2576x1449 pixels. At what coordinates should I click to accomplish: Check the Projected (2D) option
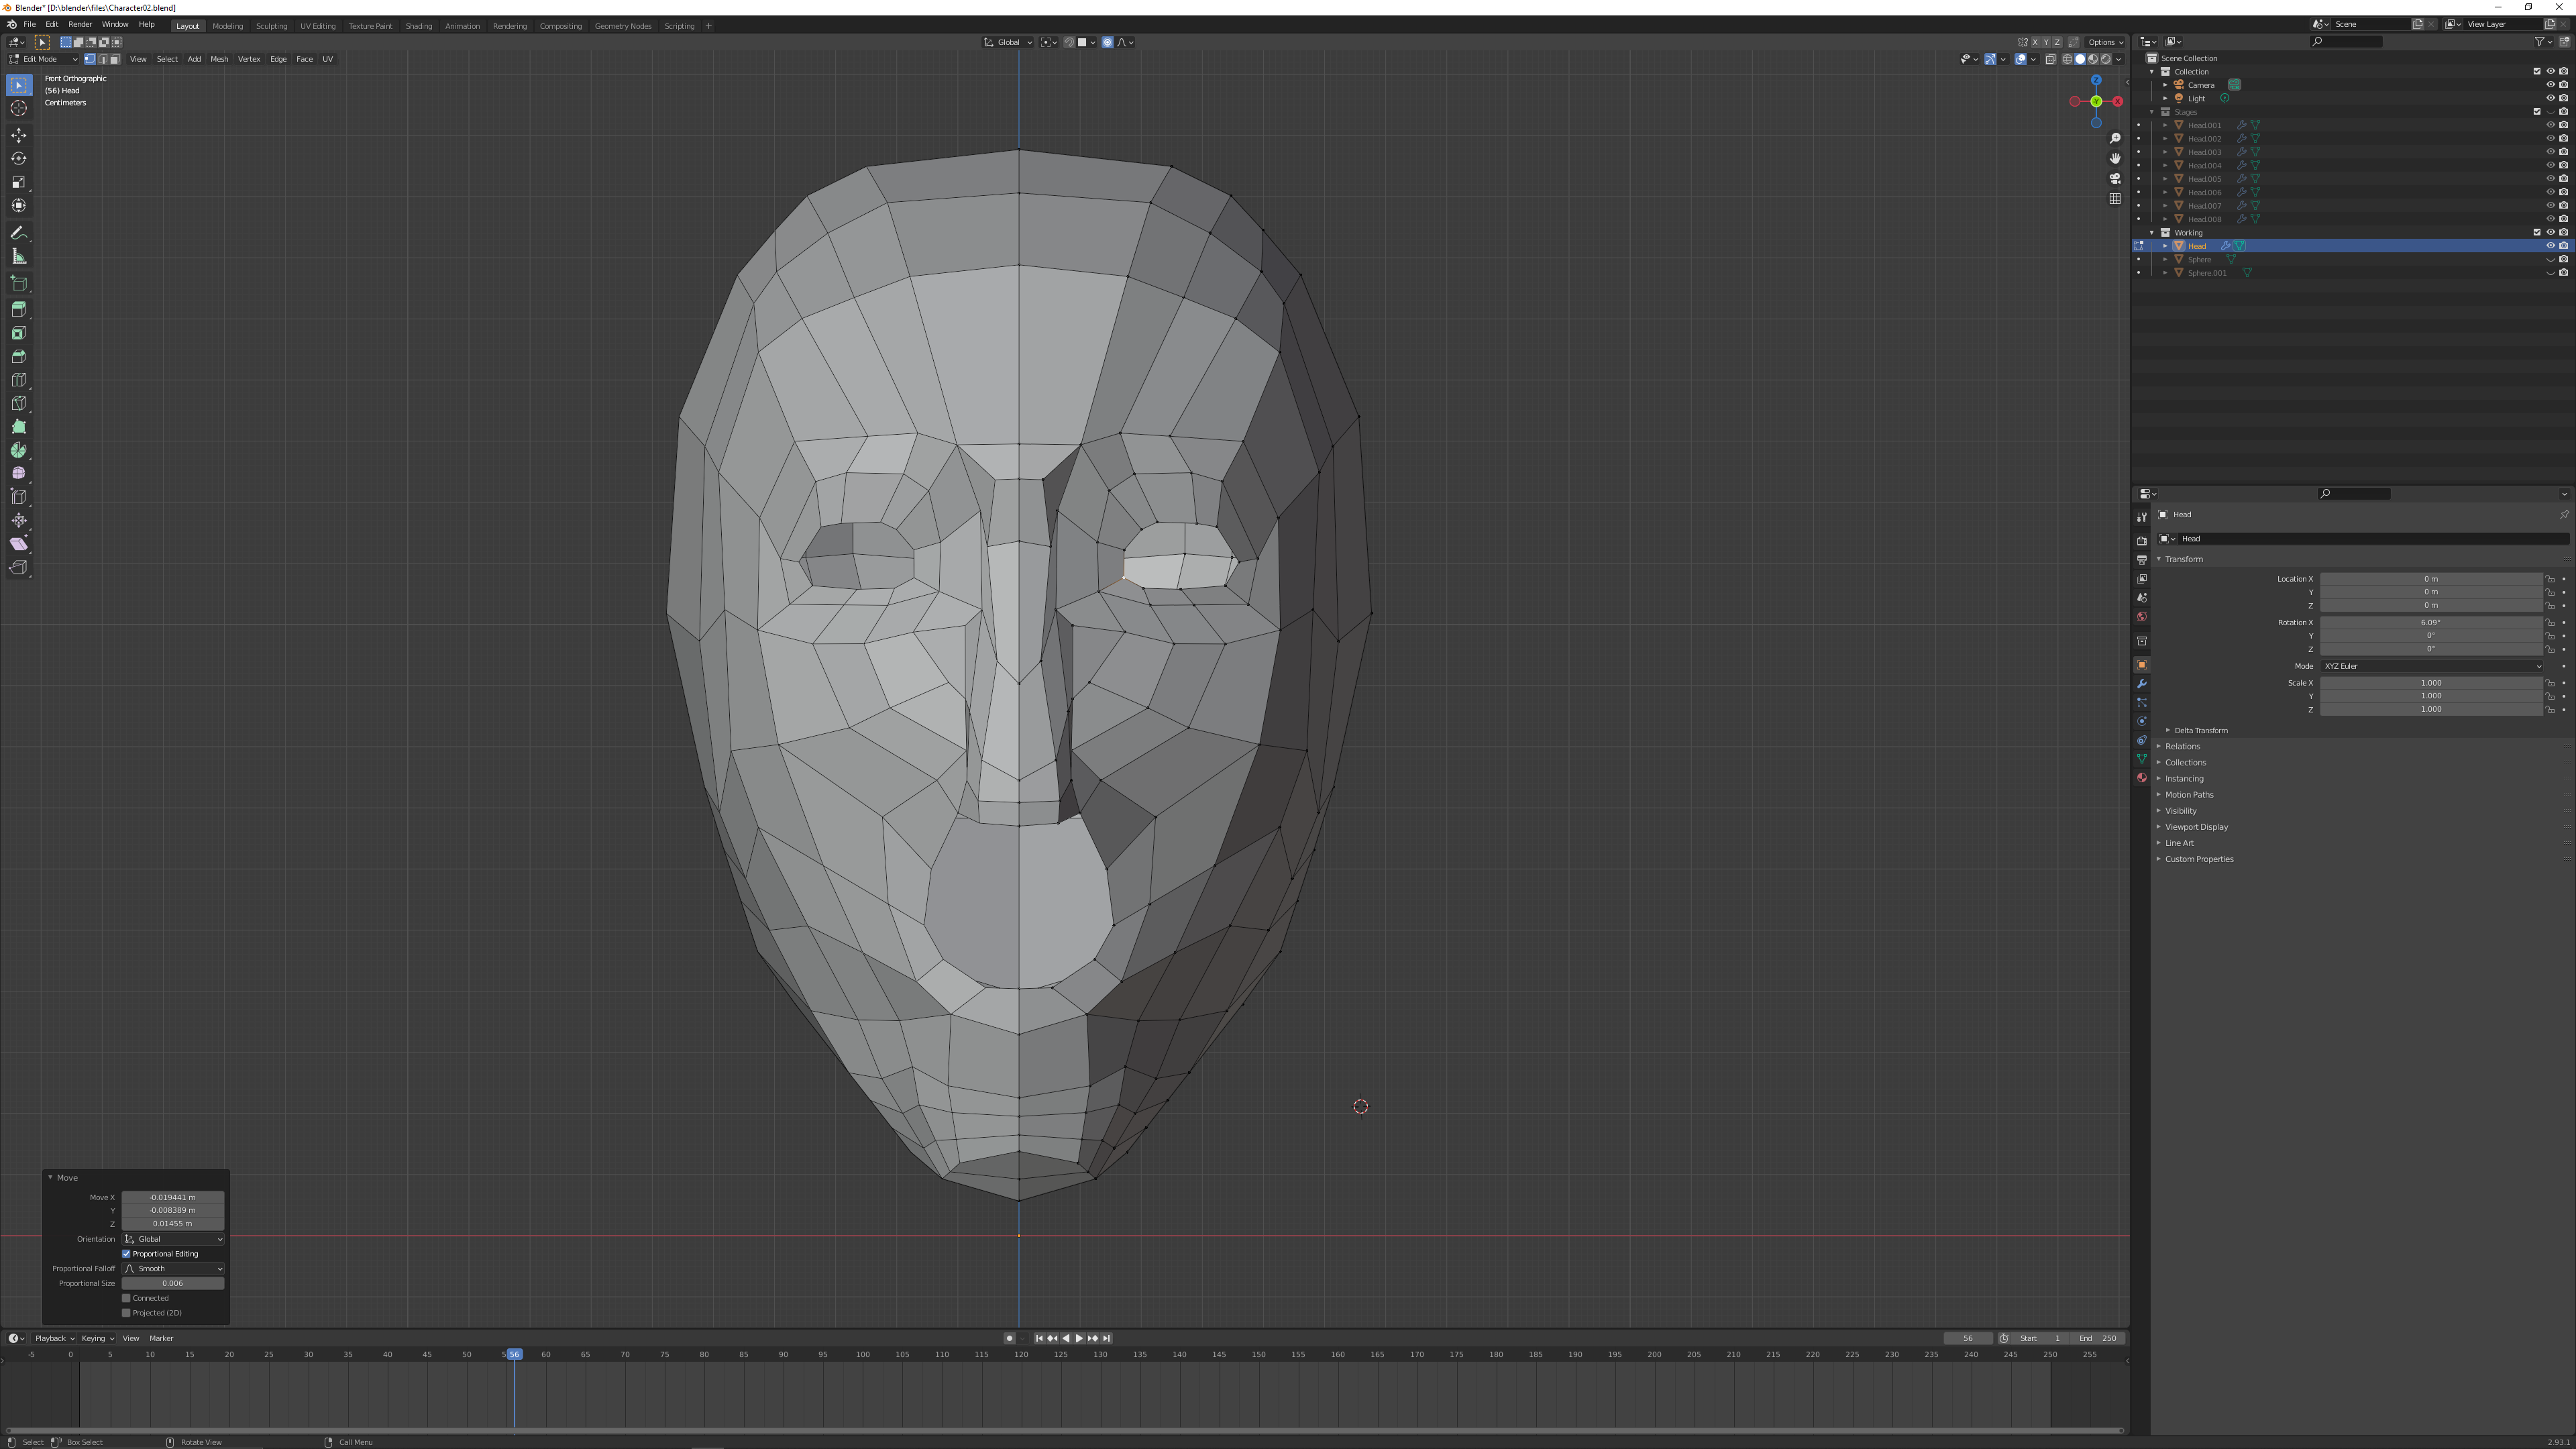tap(127, 1313)
